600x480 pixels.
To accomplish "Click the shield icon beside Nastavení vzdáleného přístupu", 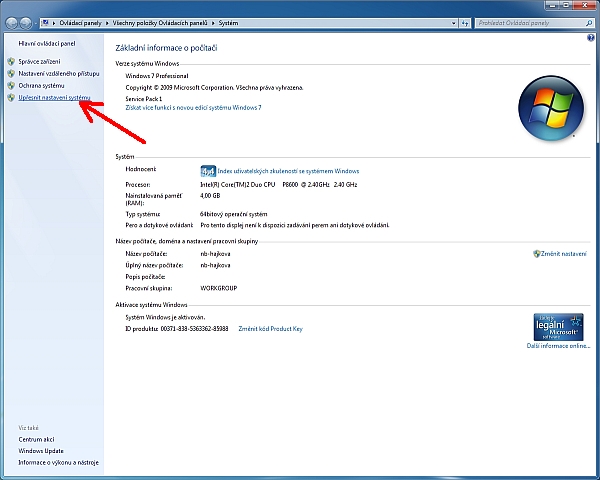I will coord(11,74).
